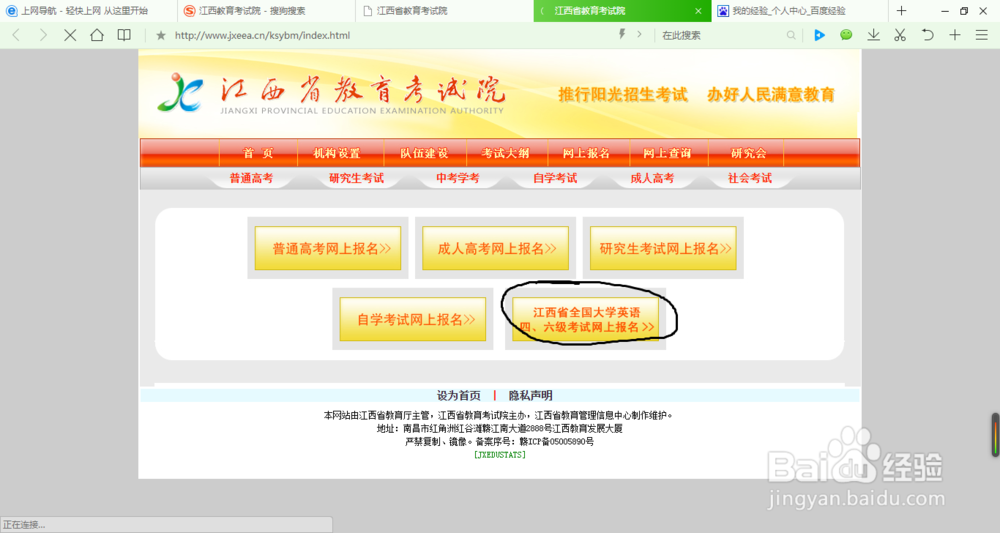Go forward with the browser forward arrow

43,35
